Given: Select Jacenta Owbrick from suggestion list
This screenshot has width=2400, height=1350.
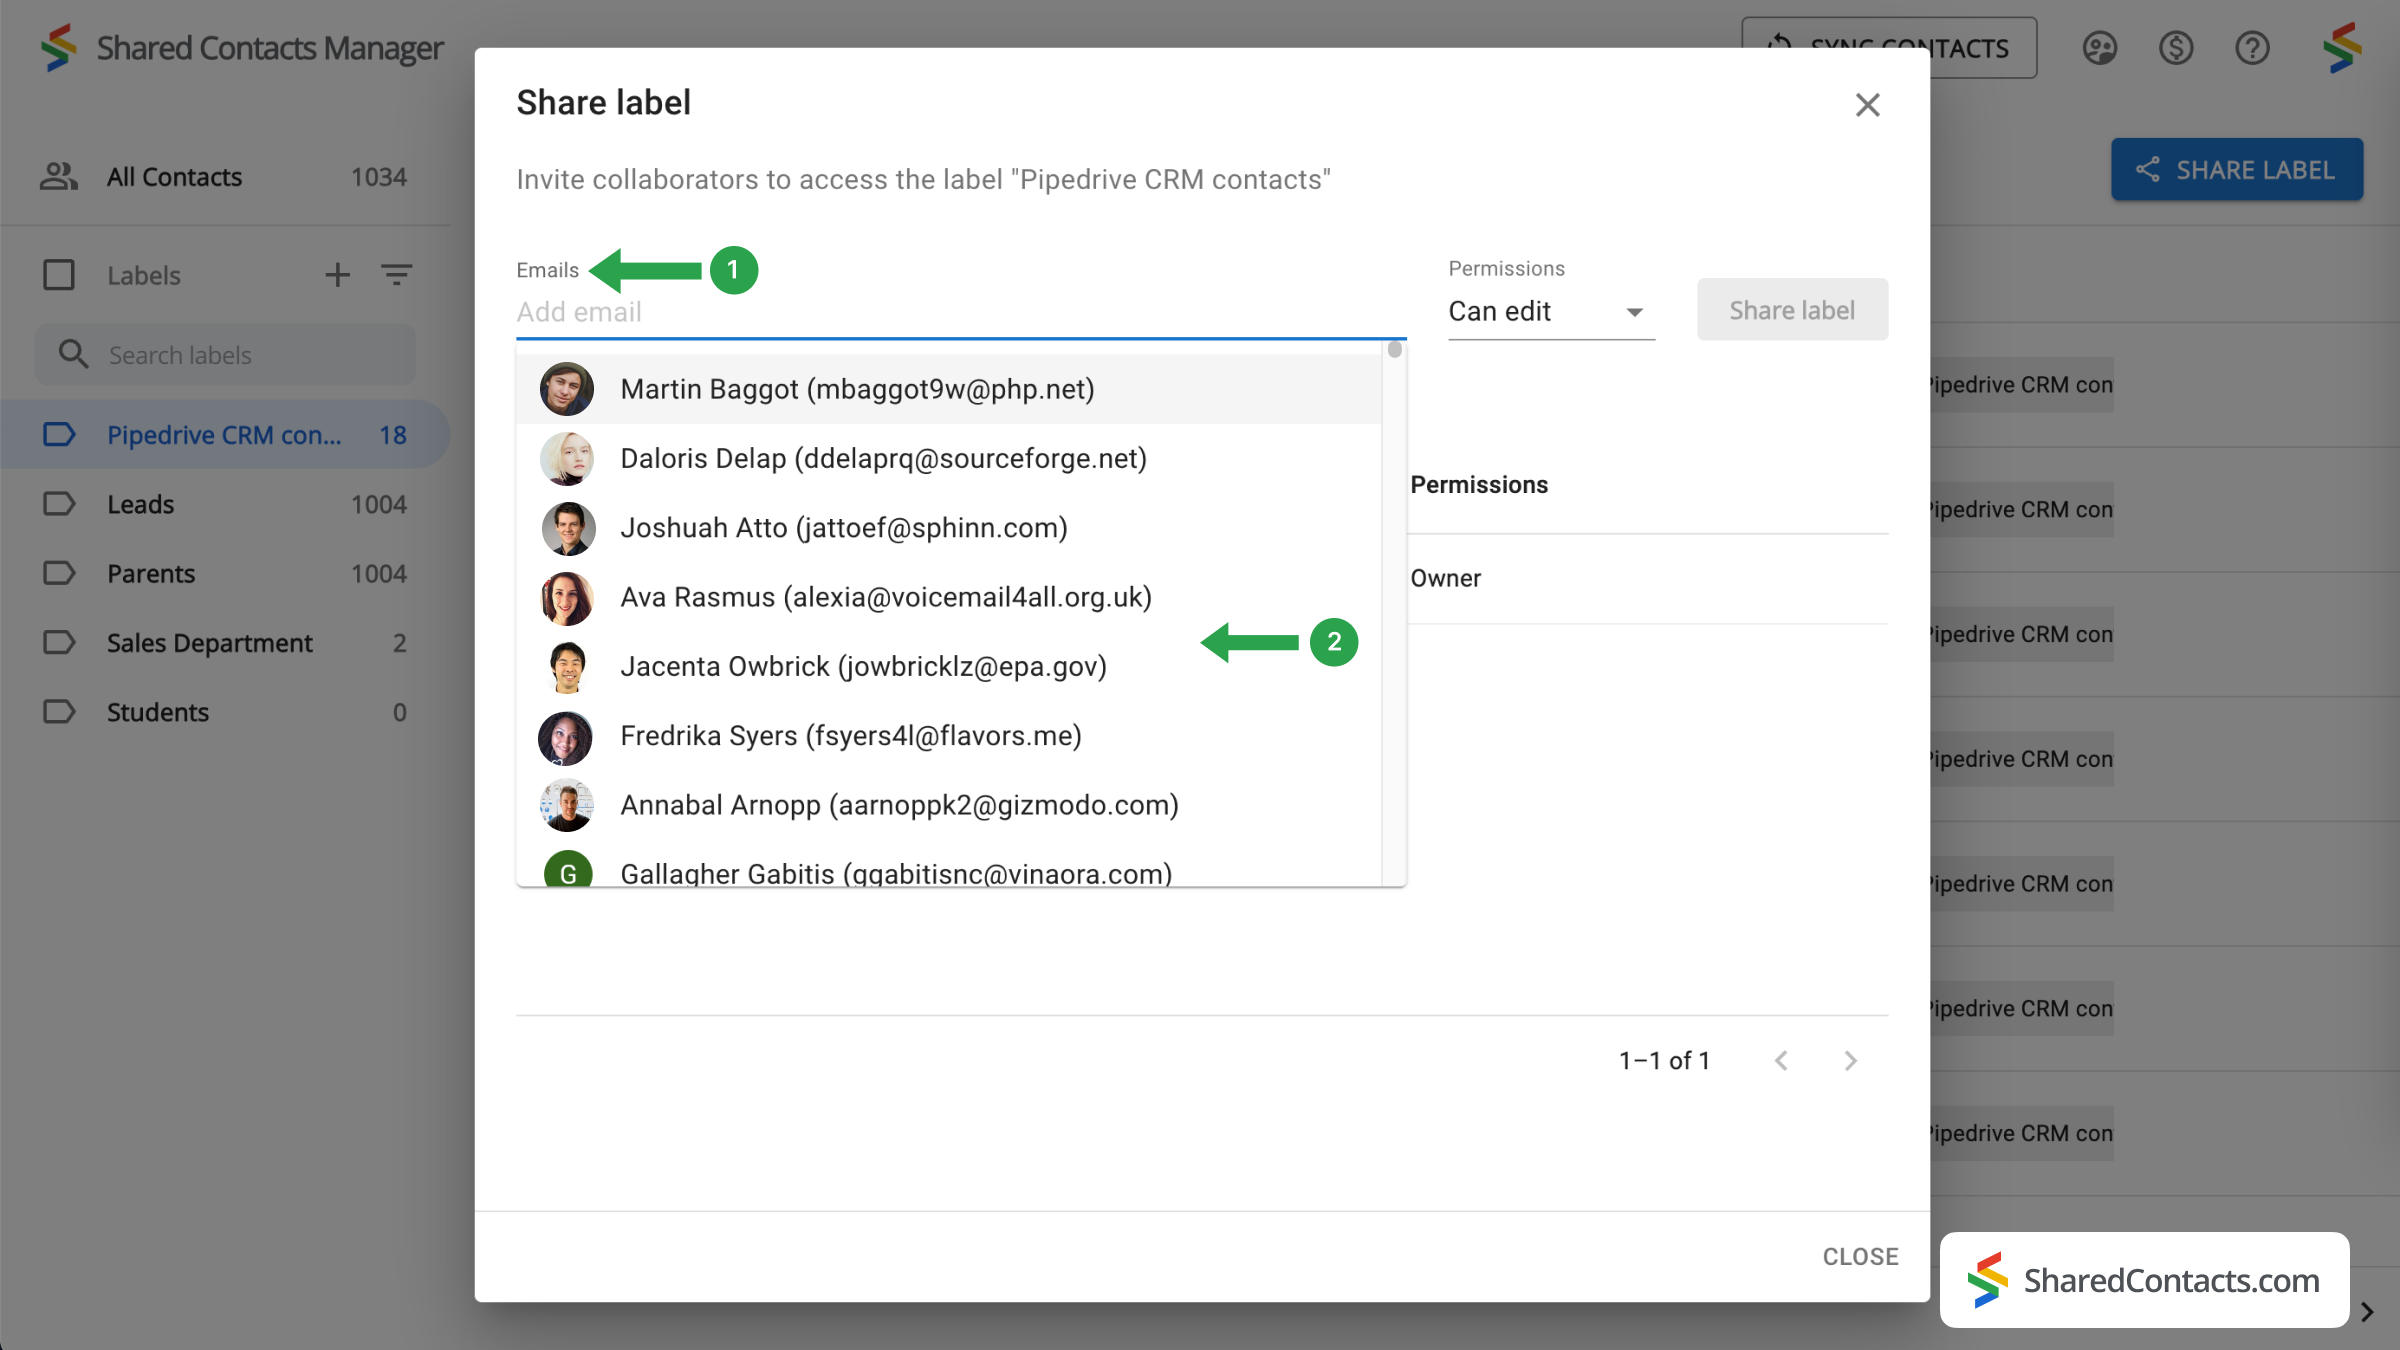Looking at the screenshot, I should tap(862, 666).
